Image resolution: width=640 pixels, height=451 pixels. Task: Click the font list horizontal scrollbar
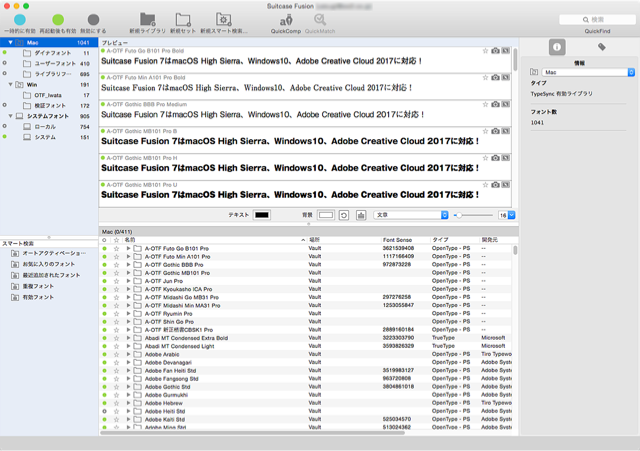pyautogui.click(x=253, y=433)
